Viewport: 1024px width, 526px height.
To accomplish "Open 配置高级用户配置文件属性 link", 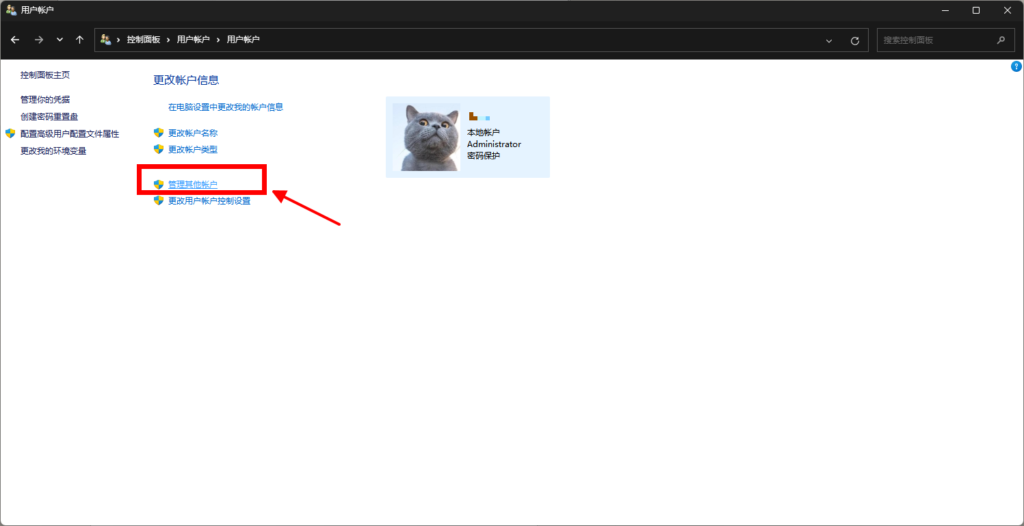I will click(x=69, y=134).
